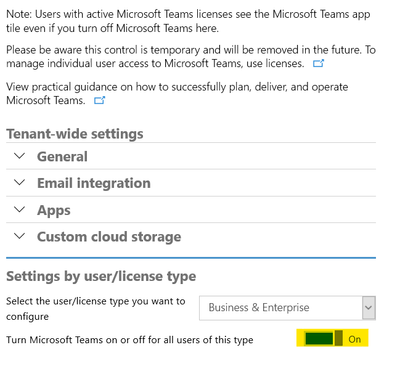Image resolution: width=400 pixels, height=377 pixels.
Task: Expand the Apps section chevron
Action: coord(20,209)
